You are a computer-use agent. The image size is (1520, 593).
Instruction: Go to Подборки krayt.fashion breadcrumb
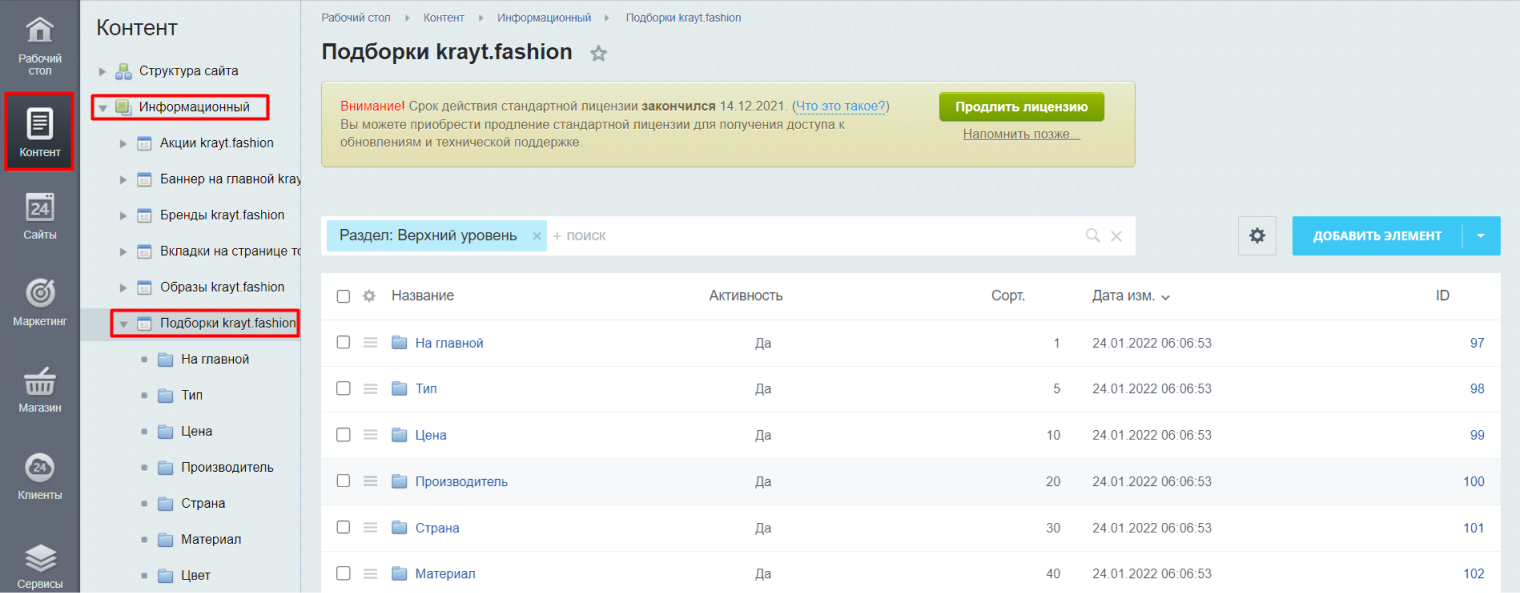683,18
